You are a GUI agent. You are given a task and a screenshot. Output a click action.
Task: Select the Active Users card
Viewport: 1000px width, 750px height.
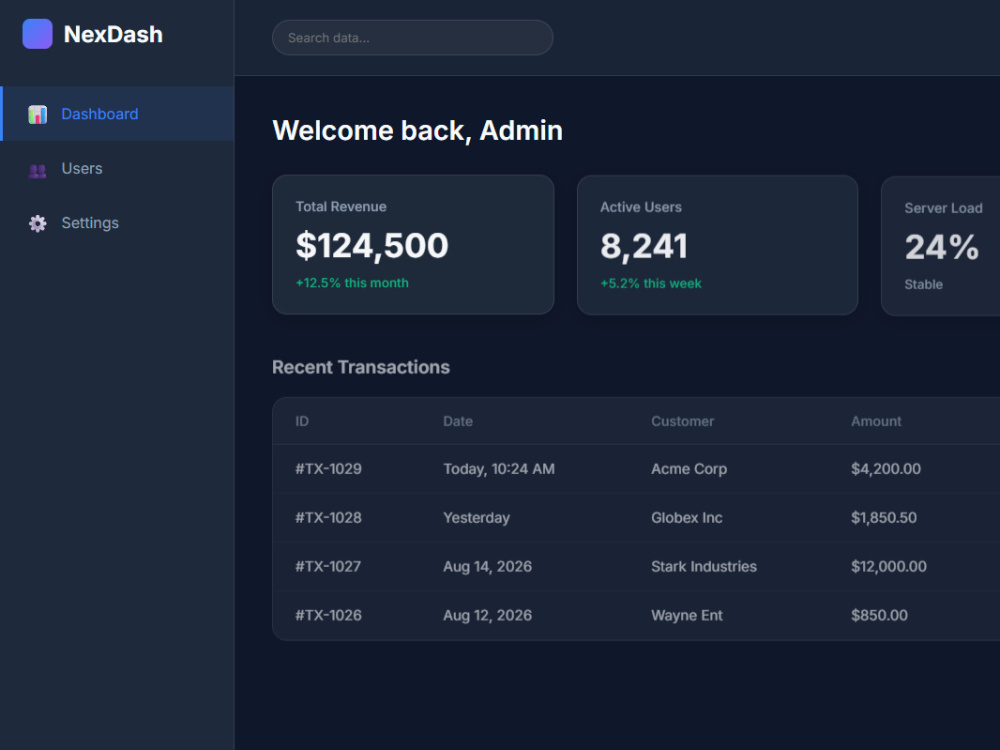pyautogui.click(x=717, y=245)
